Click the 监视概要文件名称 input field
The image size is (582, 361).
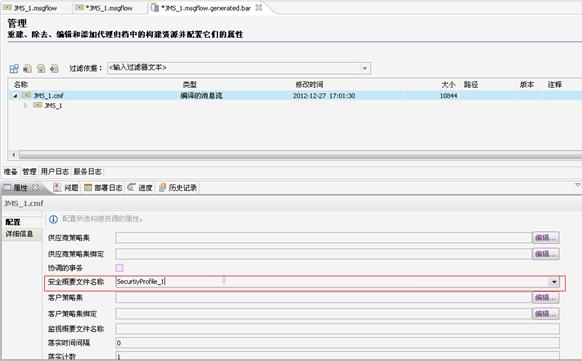337,329
